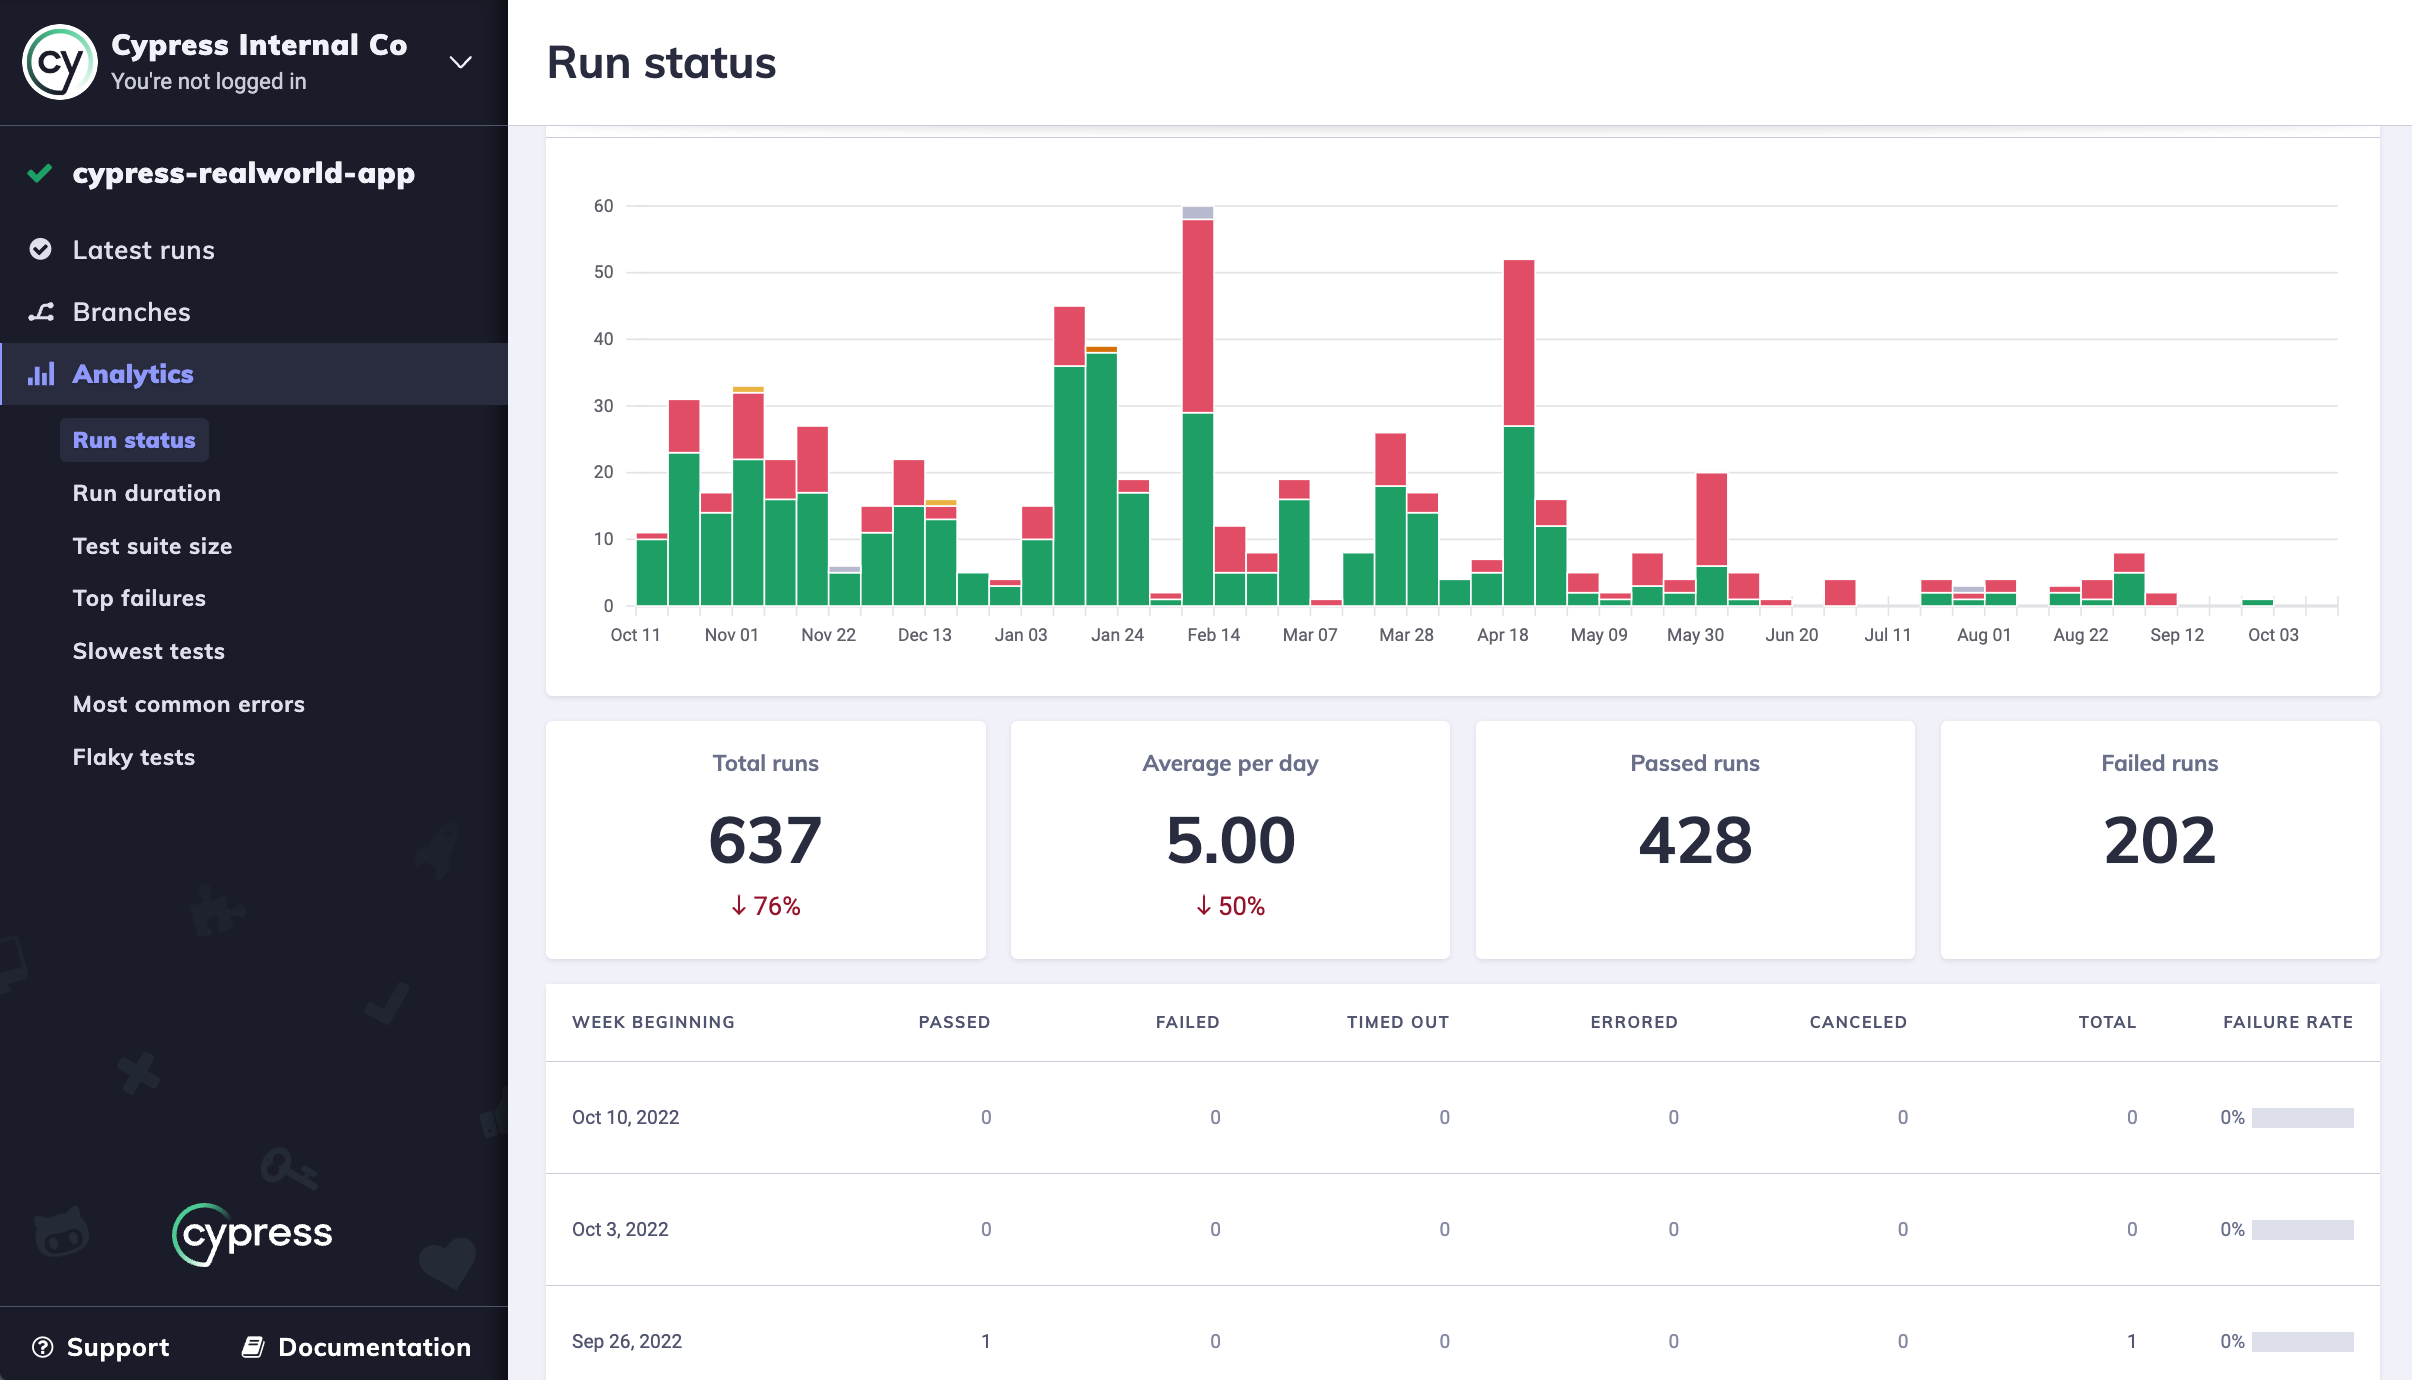The width and height of the screenshot is (2412, 1380).
Task: Click the Branches icon in sidebar
Action: click(x=41, y=312)
